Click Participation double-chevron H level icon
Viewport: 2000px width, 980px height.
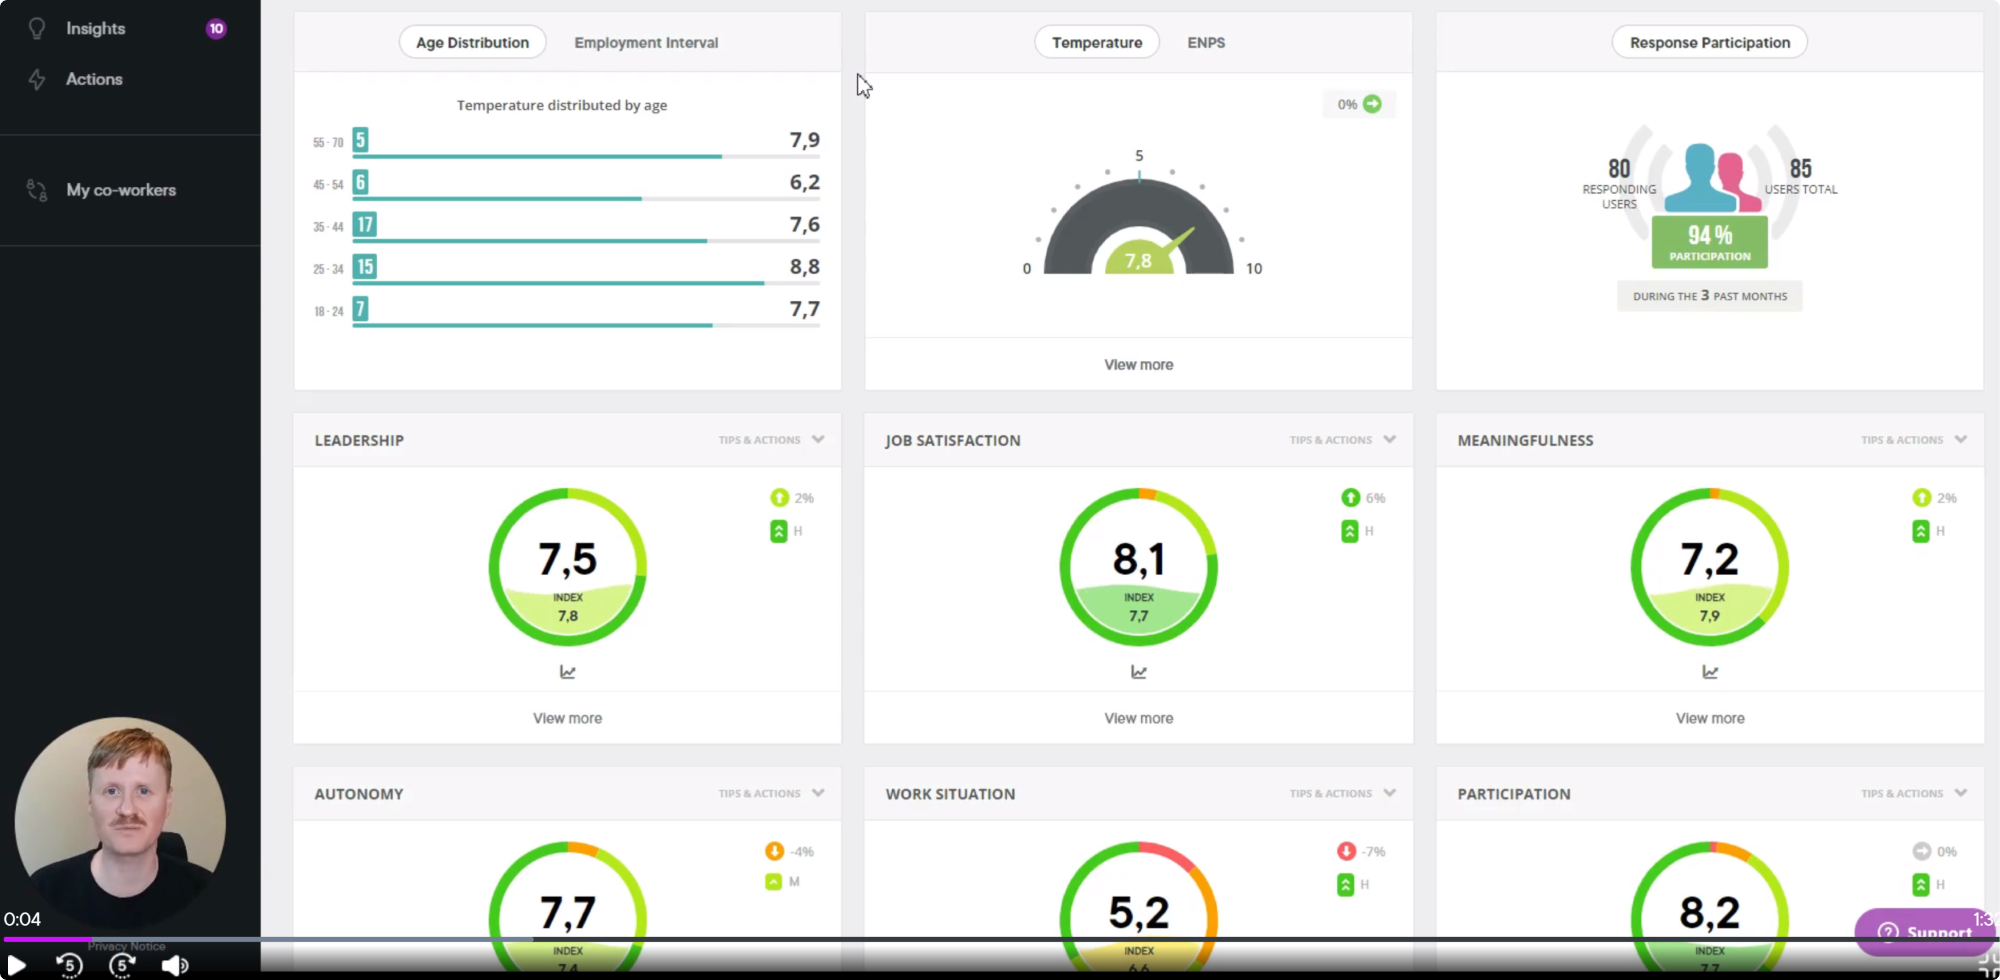[x=1921, y=885]
